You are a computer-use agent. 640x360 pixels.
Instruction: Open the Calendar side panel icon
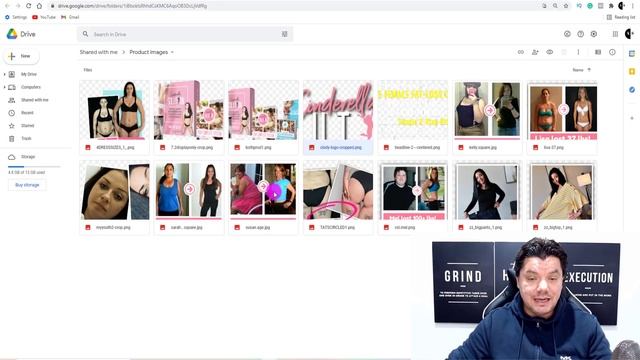click(632, 53)
